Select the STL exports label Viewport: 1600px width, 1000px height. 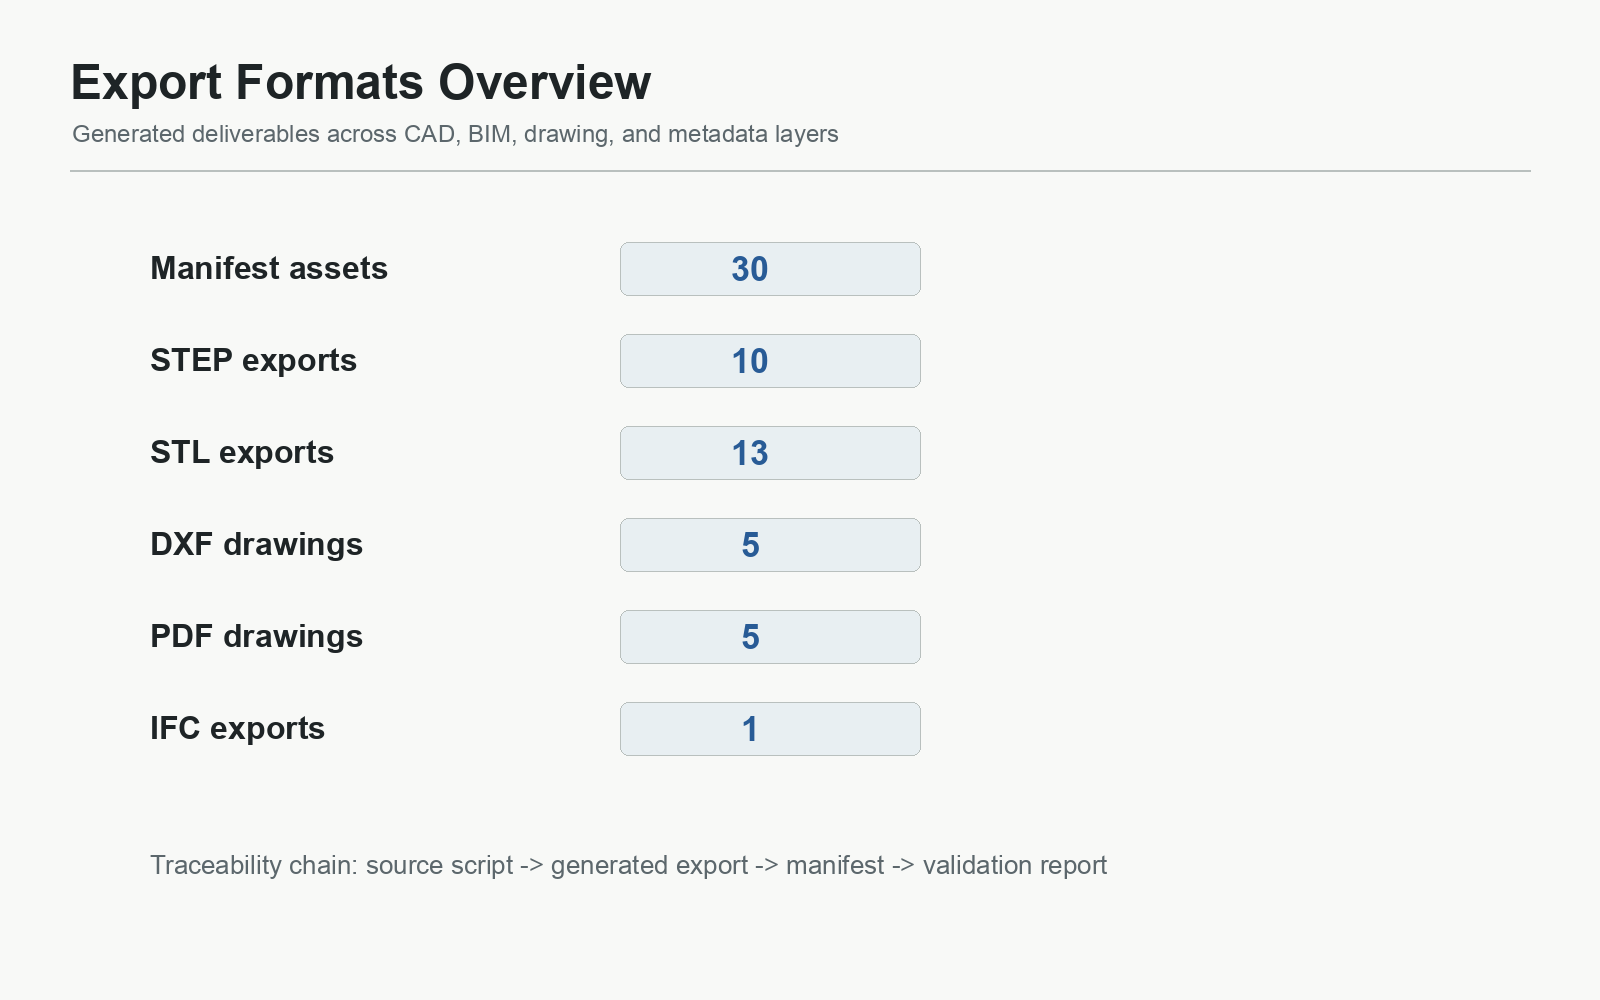tap(242, 453)
